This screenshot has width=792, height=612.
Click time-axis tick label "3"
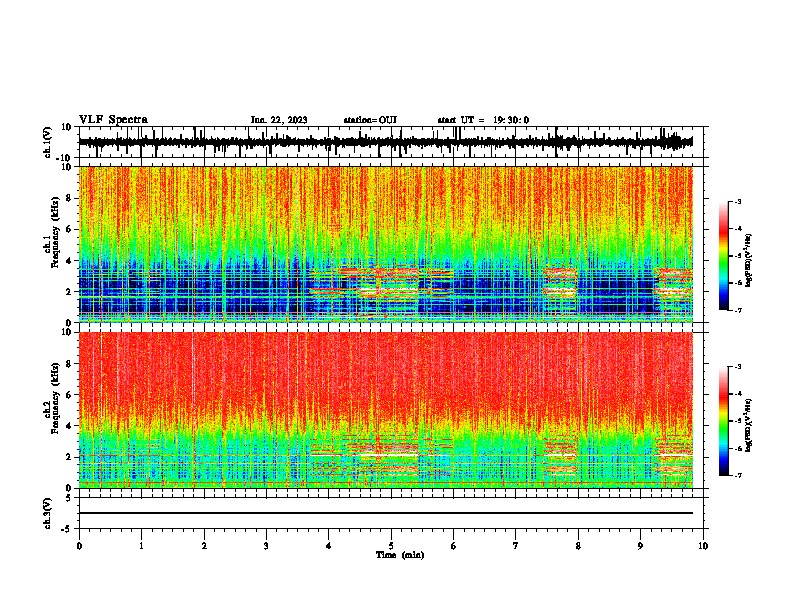266,546
